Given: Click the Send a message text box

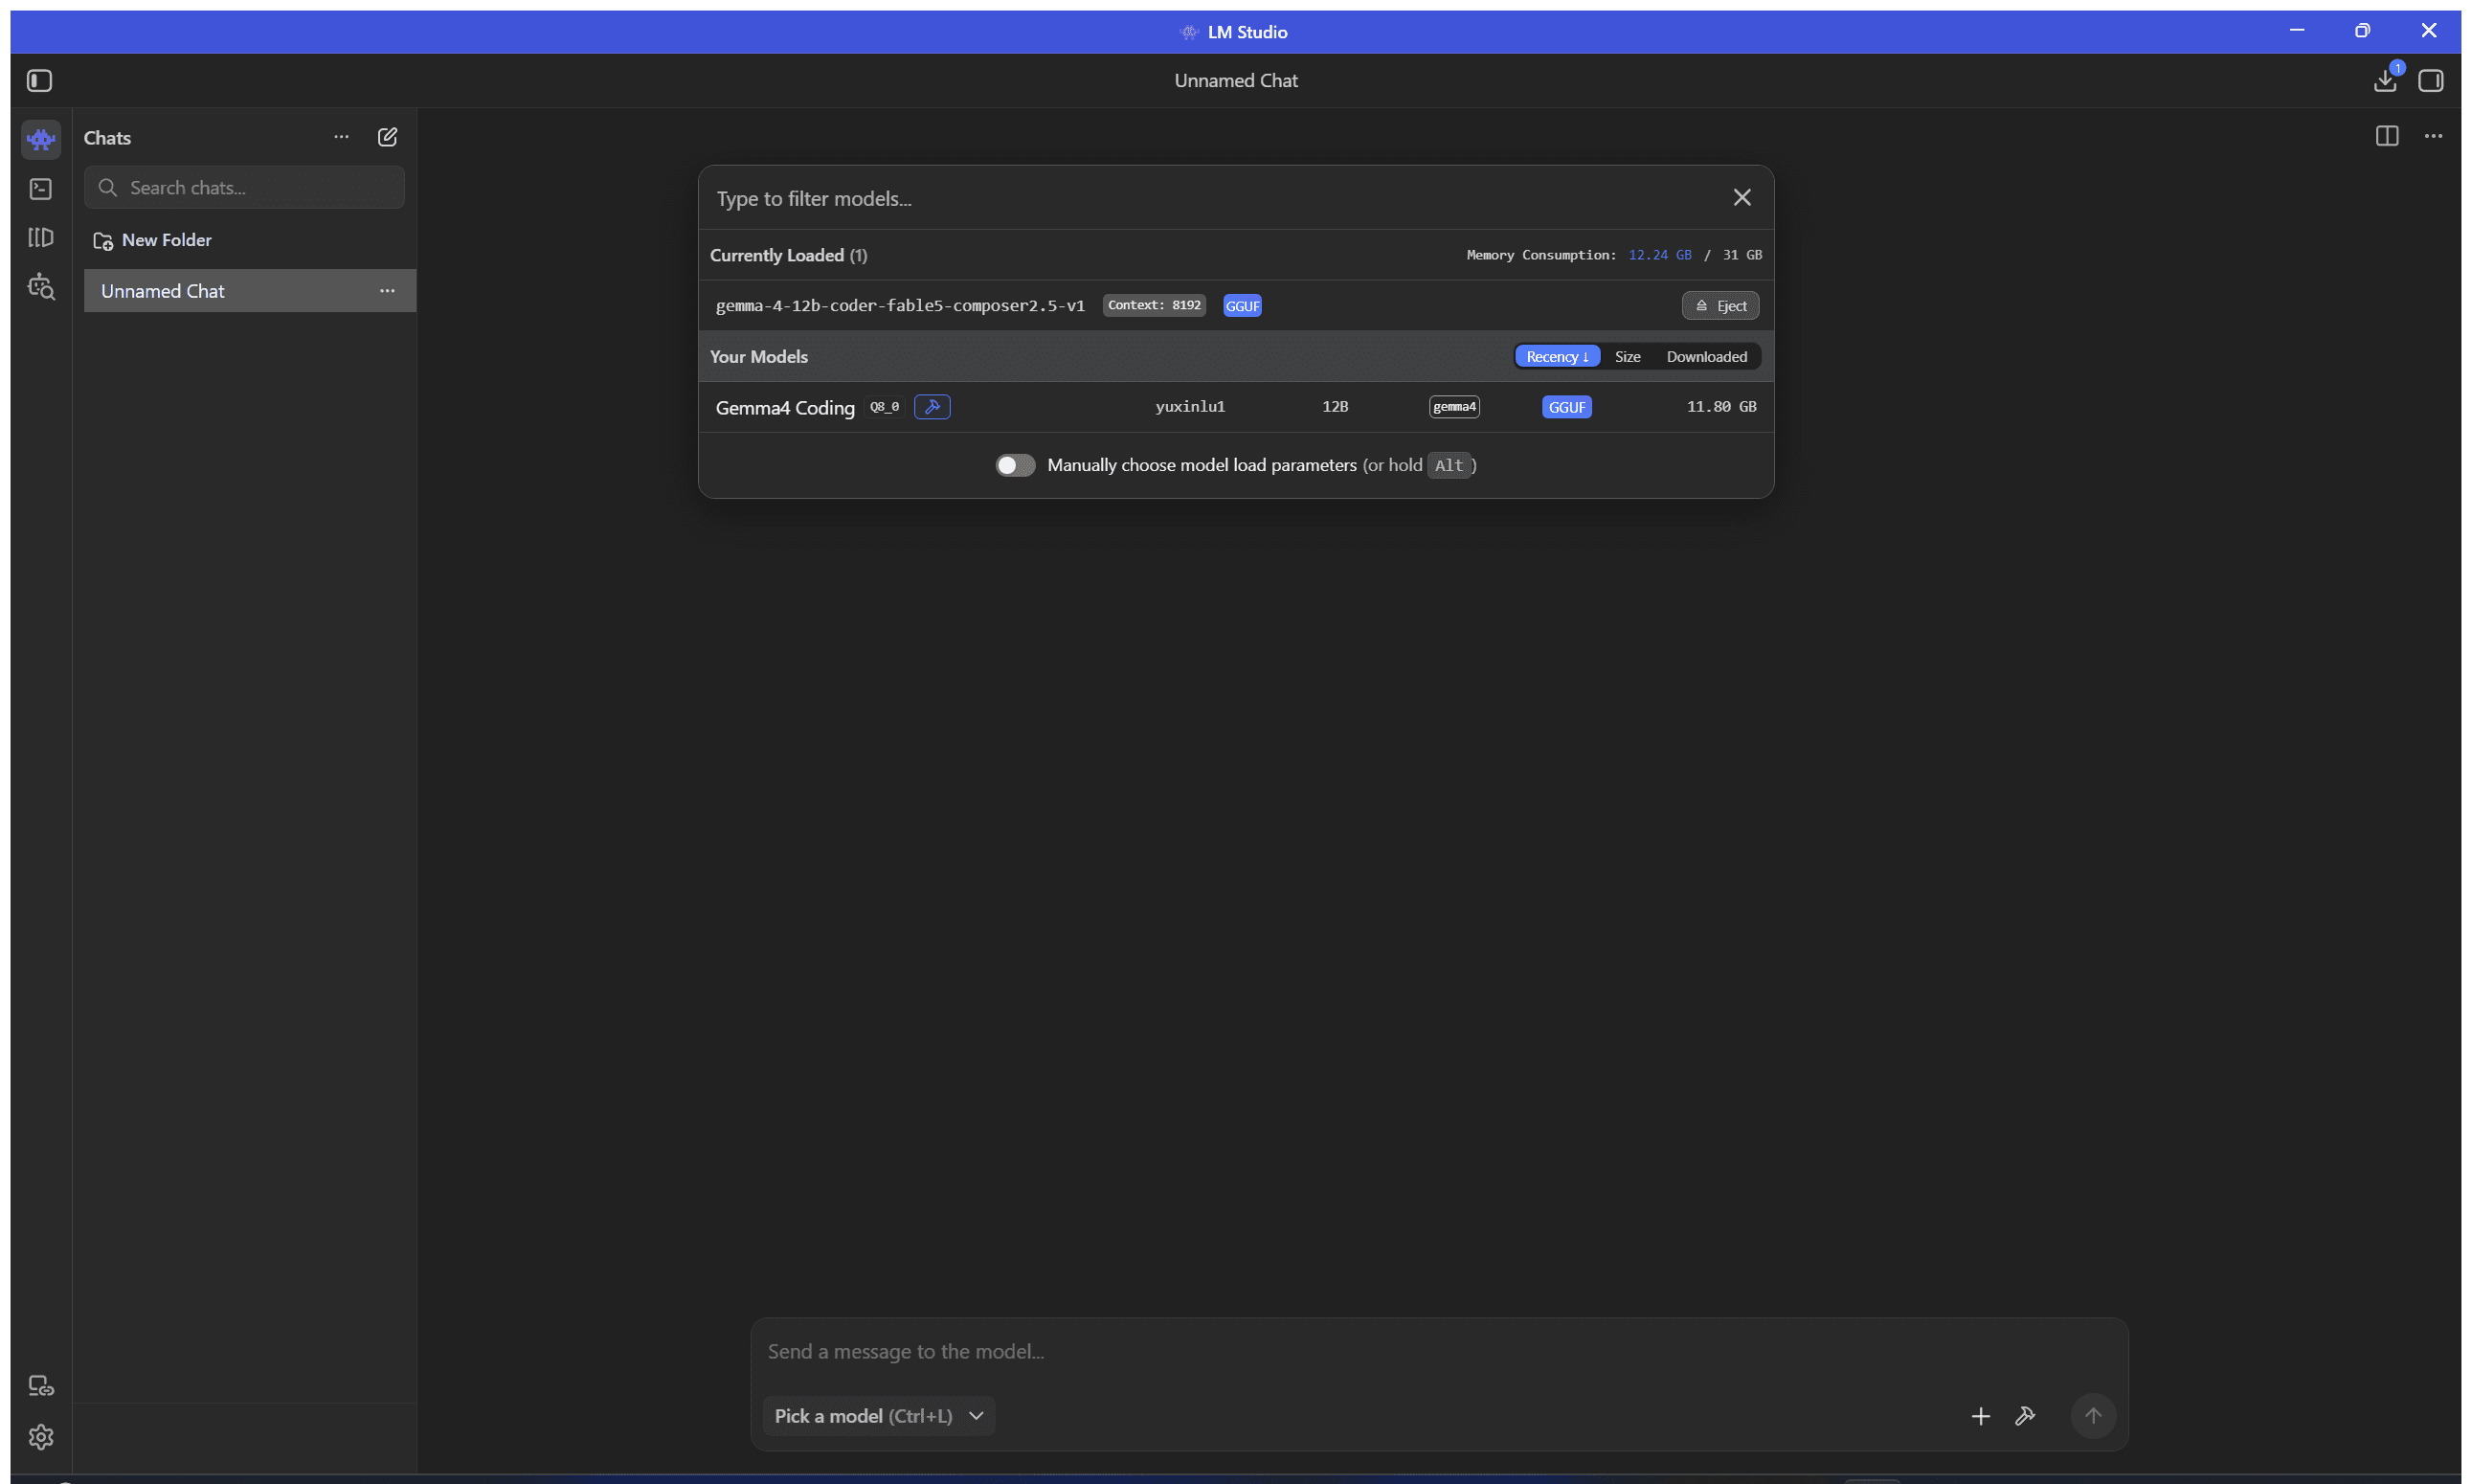Looking at the screenshot, I should coord(1438,1351).
